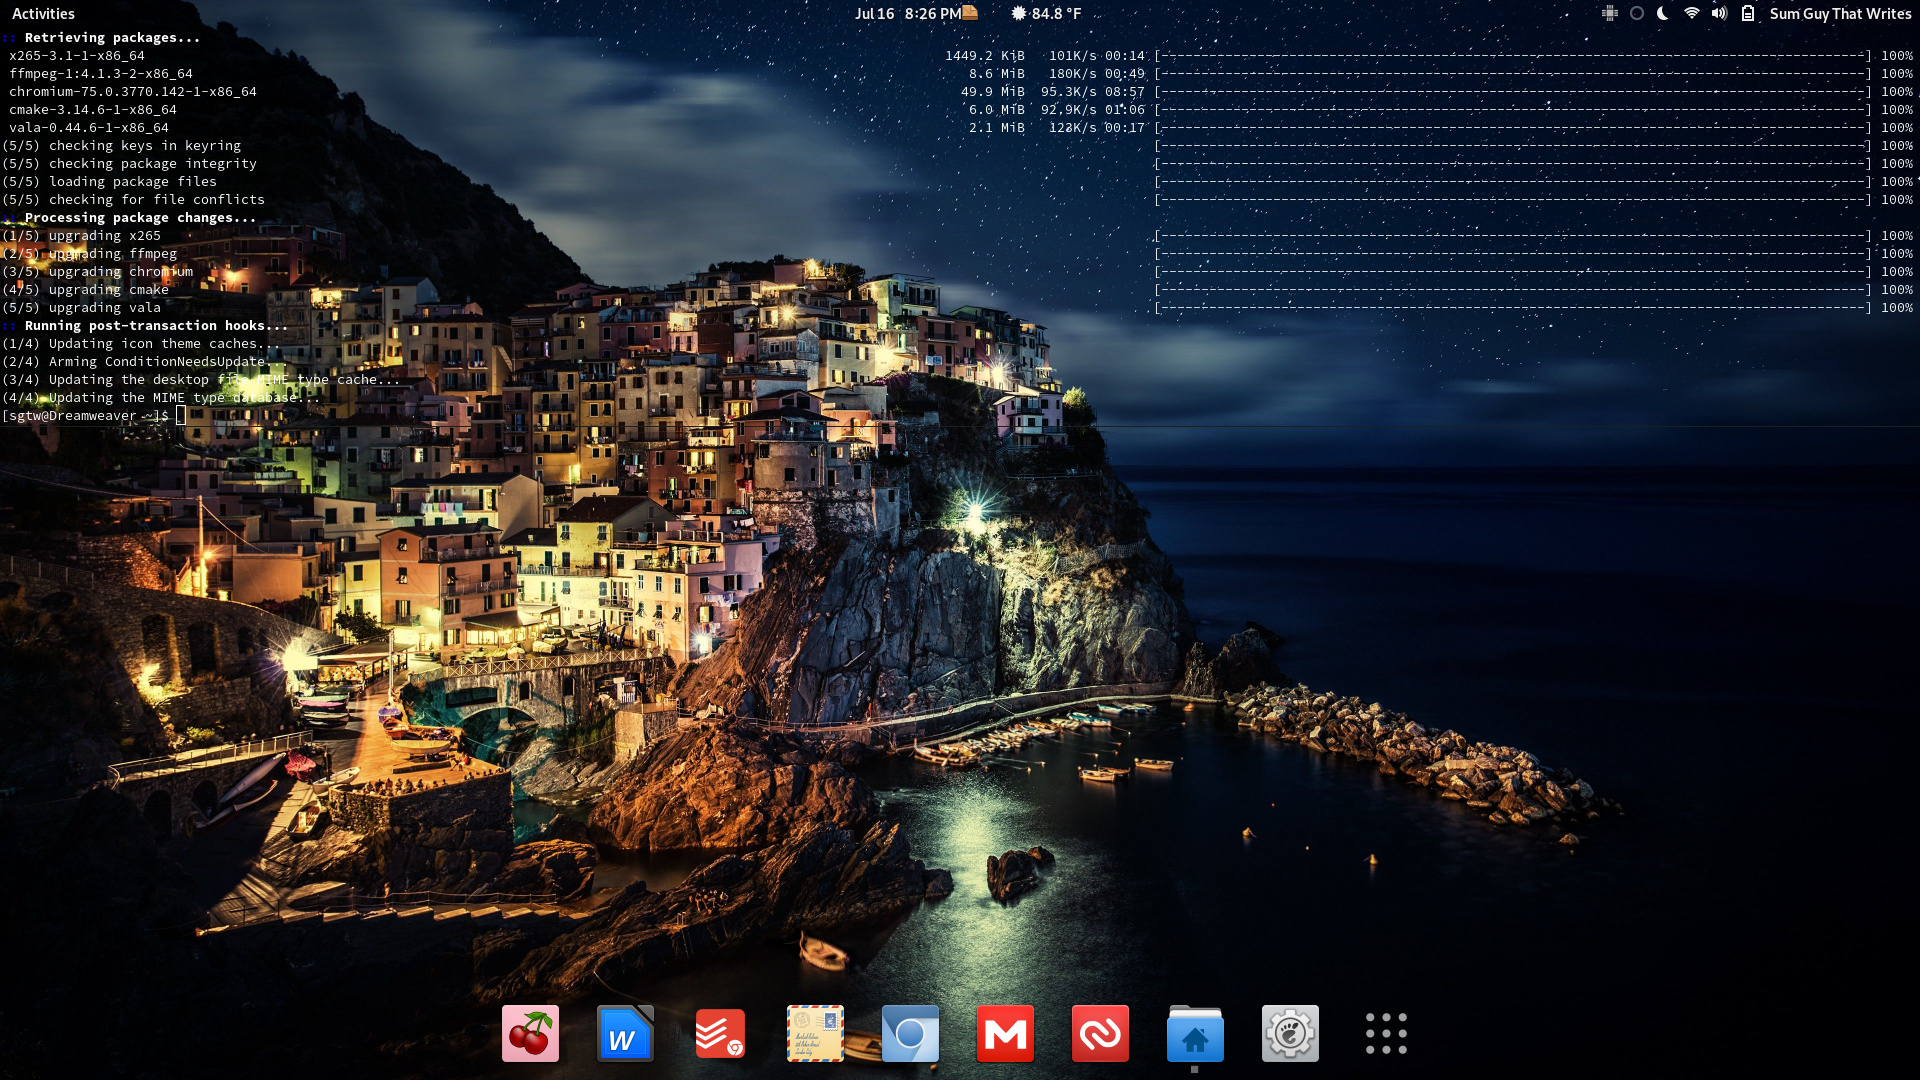1920x1080 pixels.
Task: Click the chromium download progress bar
Action: coord(1513,92)
